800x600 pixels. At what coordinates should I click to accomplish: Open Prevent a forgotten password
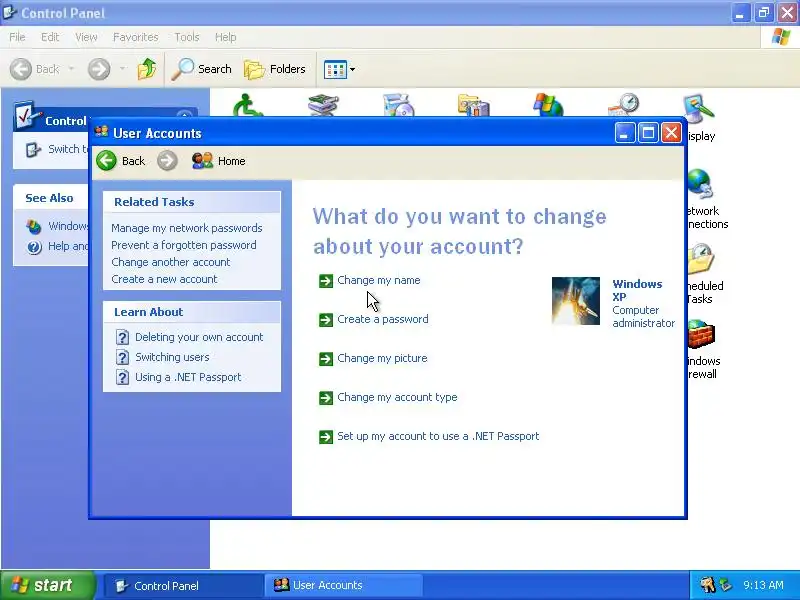184,245
